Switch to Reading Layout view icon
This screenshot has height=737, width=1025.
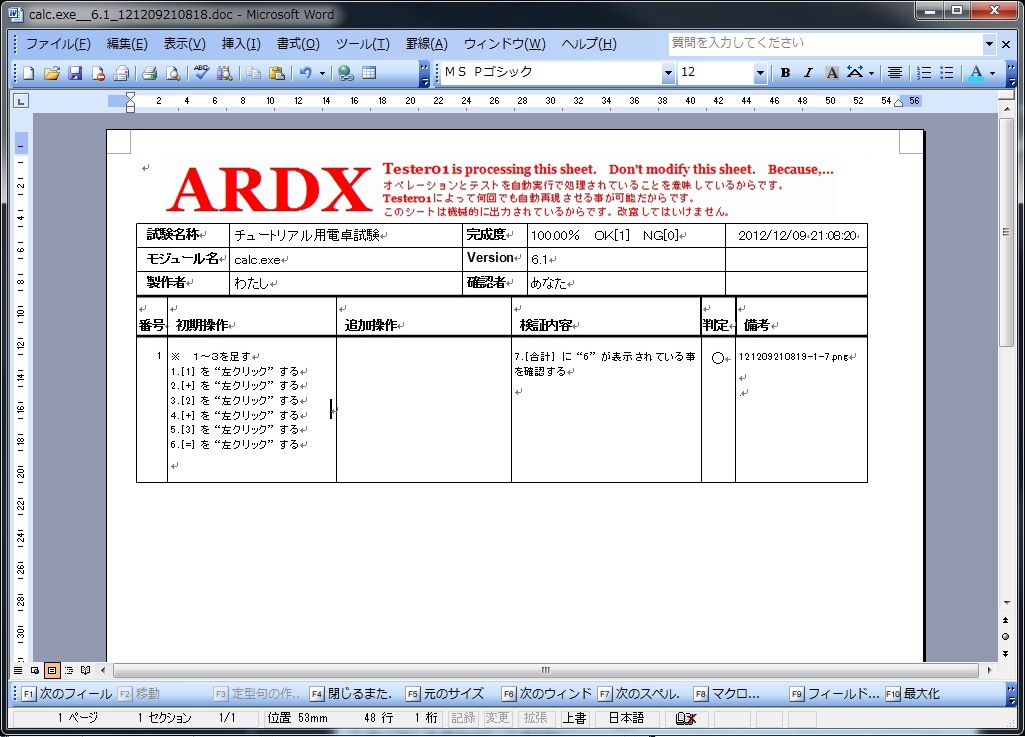tap(86, 670)
